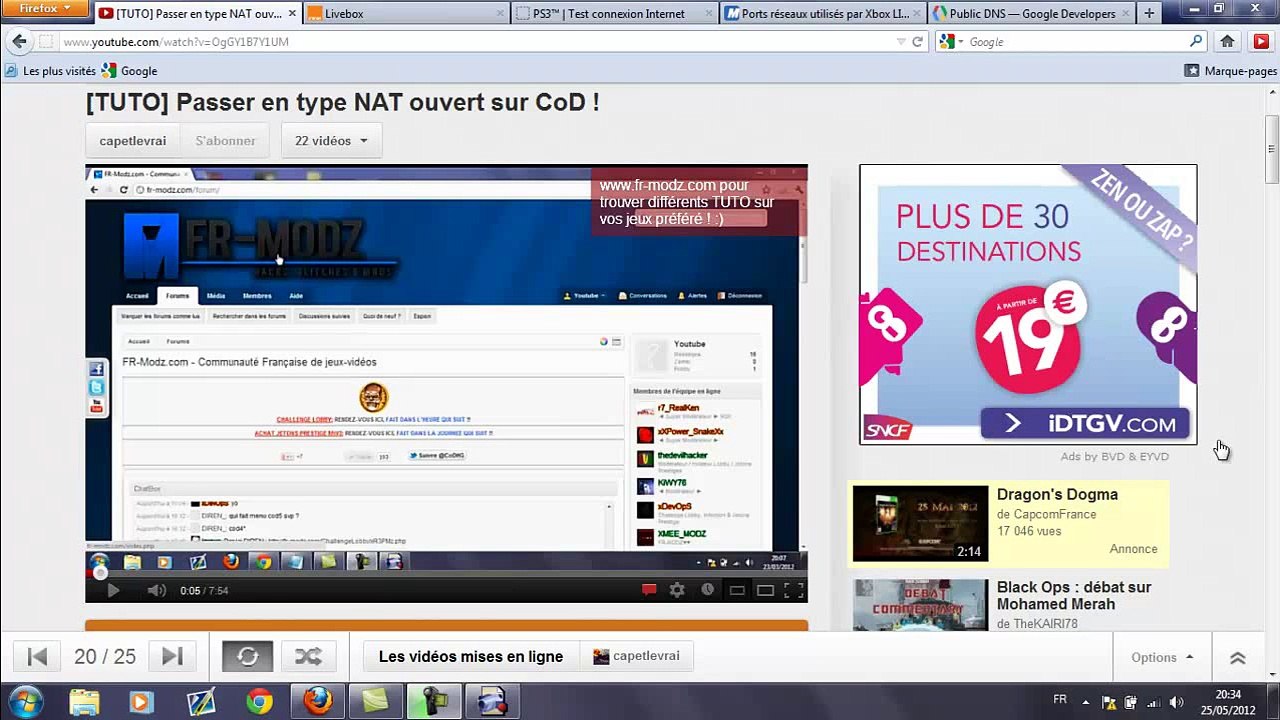Click the iDTGV.com advertisement banner

[x=1028, y=304]
